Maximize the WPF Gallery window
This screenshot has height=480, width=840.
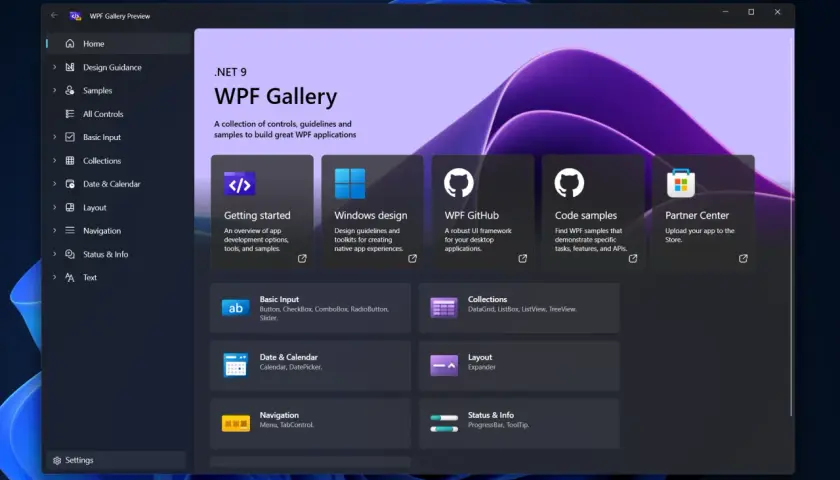coord(751,12)
